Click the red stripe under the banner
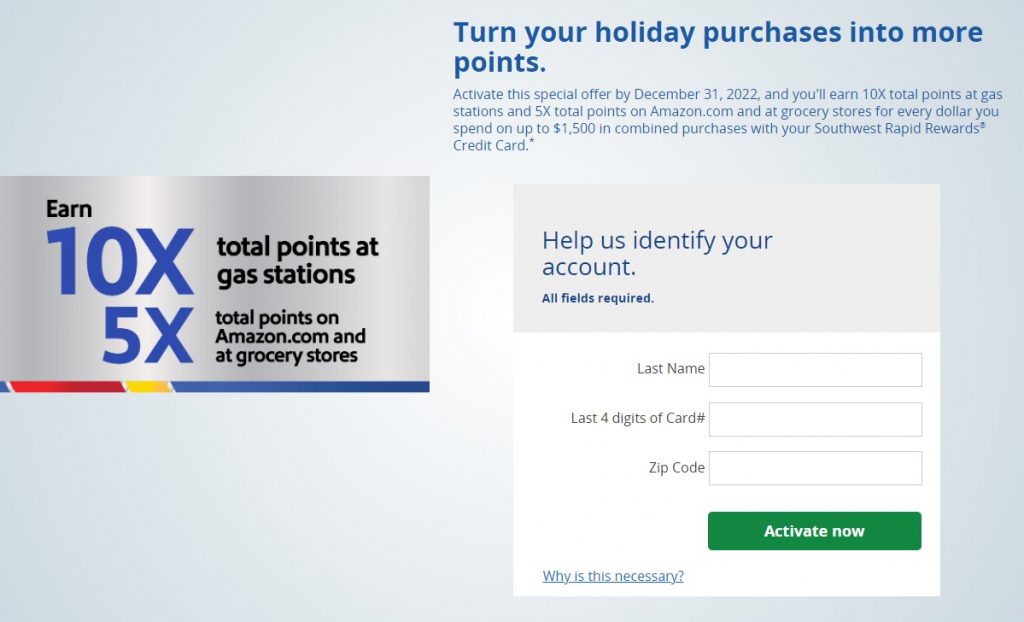This screenshot has height=622, width=1024. coord(67,387)
